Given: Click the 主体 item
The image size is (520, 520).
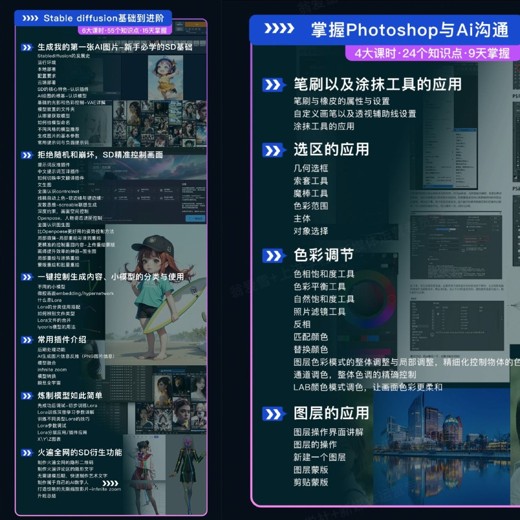Looking at the screenshot, I should tap(302, 219).
